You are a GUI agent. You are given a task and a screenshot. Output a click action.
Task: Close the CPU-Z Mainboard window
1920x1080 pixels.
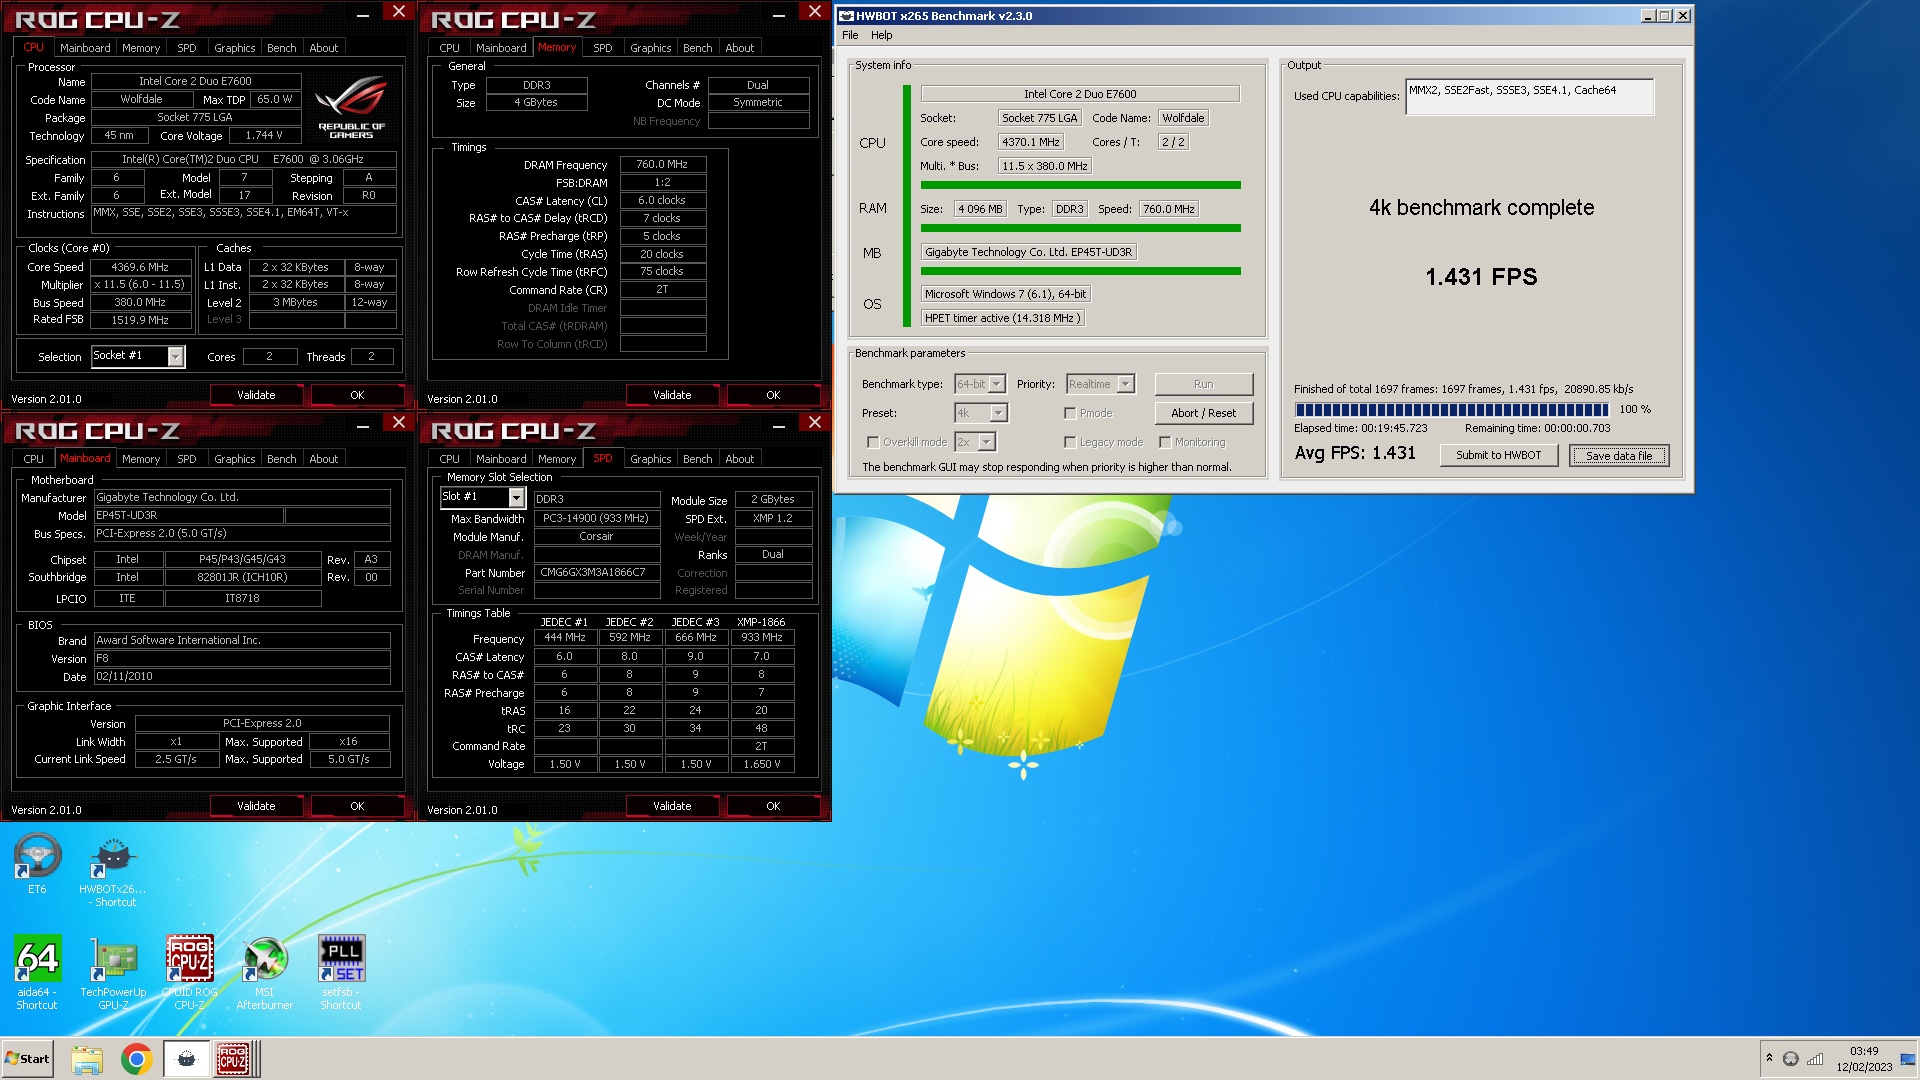pos(398,422)
